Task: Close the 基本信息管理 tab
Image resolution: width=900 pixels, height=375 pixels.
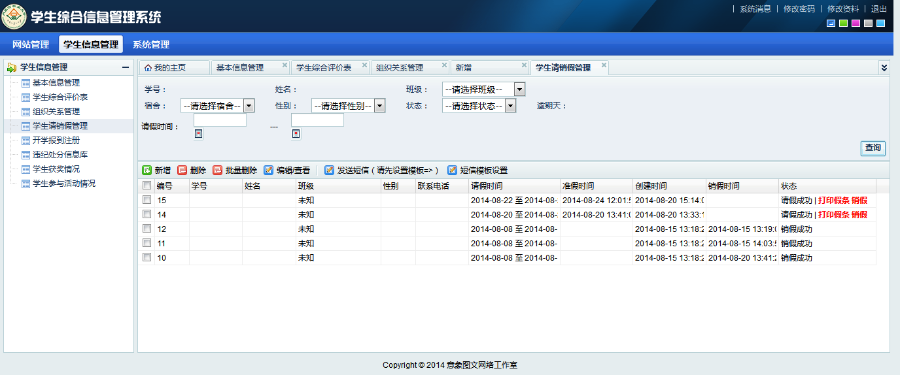Action: tap(284, 65)
